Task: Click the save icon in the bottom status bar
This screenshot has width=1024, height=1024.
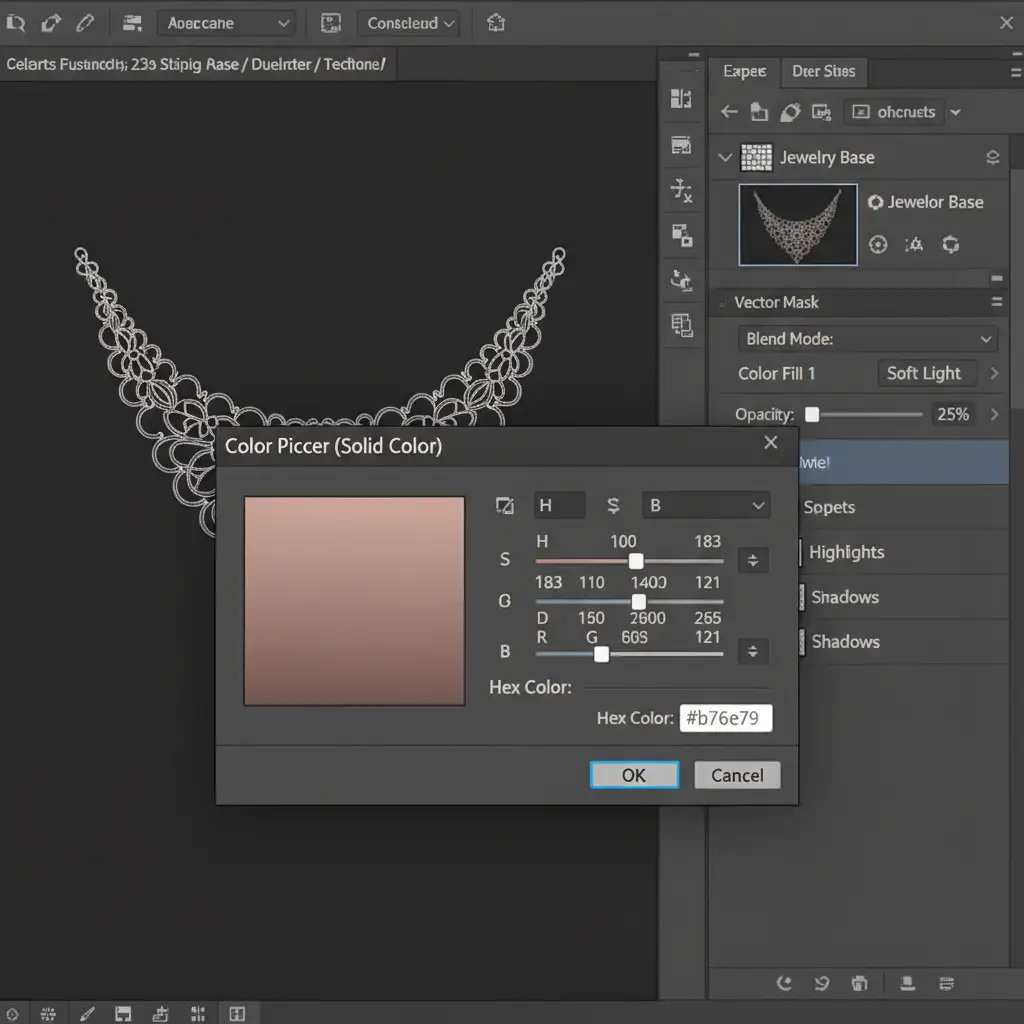Action: (x=124, y=1013)
